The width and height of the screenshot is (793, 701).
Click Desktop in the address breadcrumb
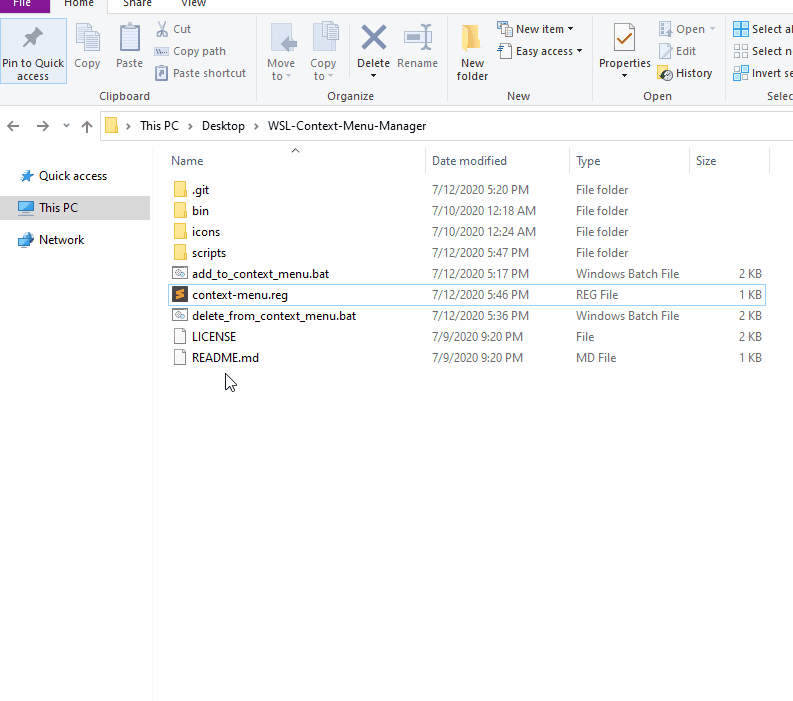click(x=223, y=126)
